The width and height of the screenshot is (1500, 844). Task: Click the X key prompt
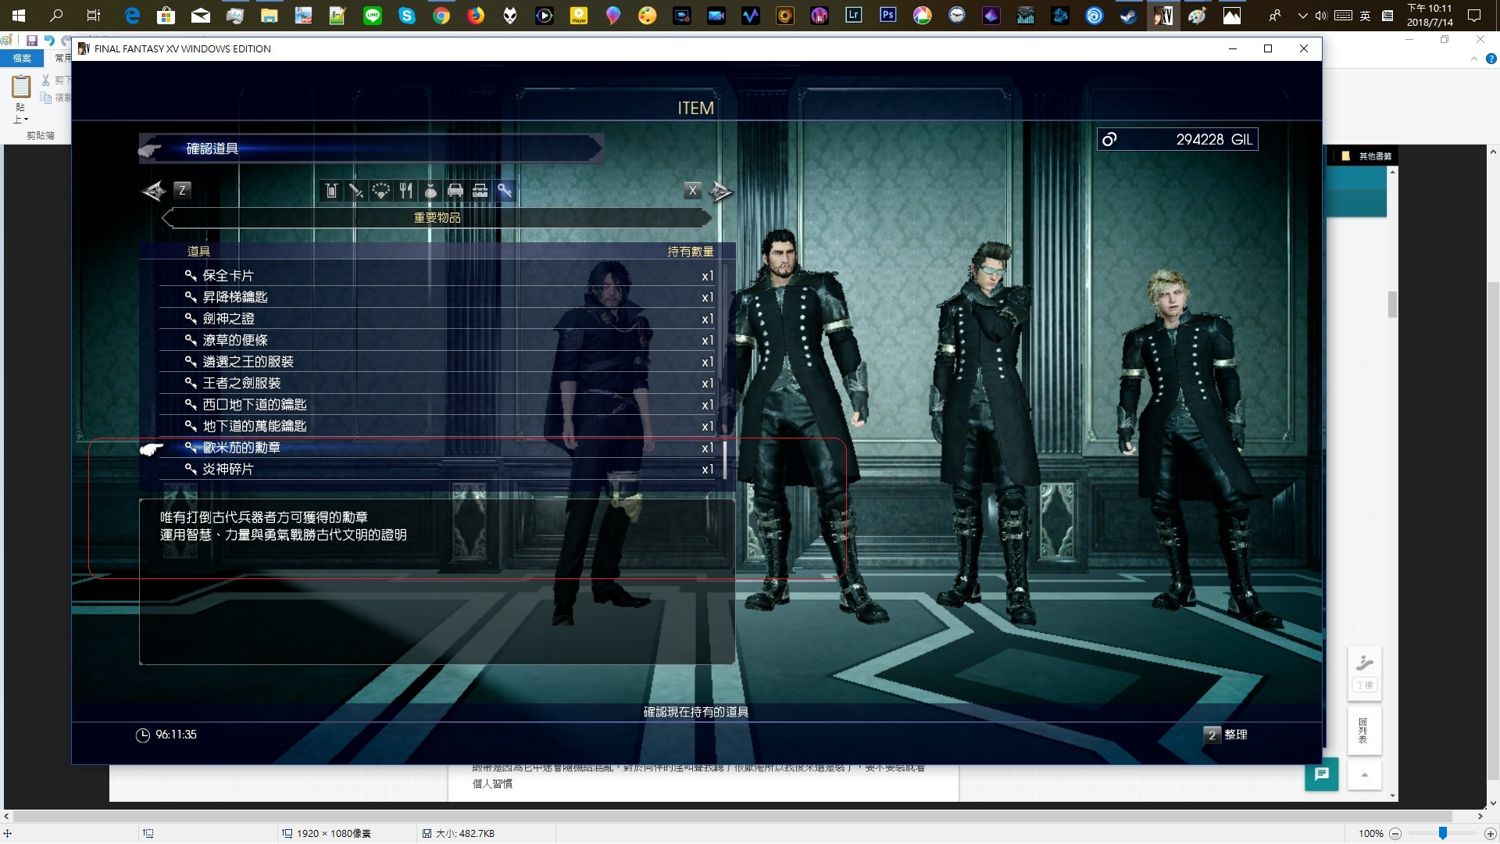click(693, 190)
